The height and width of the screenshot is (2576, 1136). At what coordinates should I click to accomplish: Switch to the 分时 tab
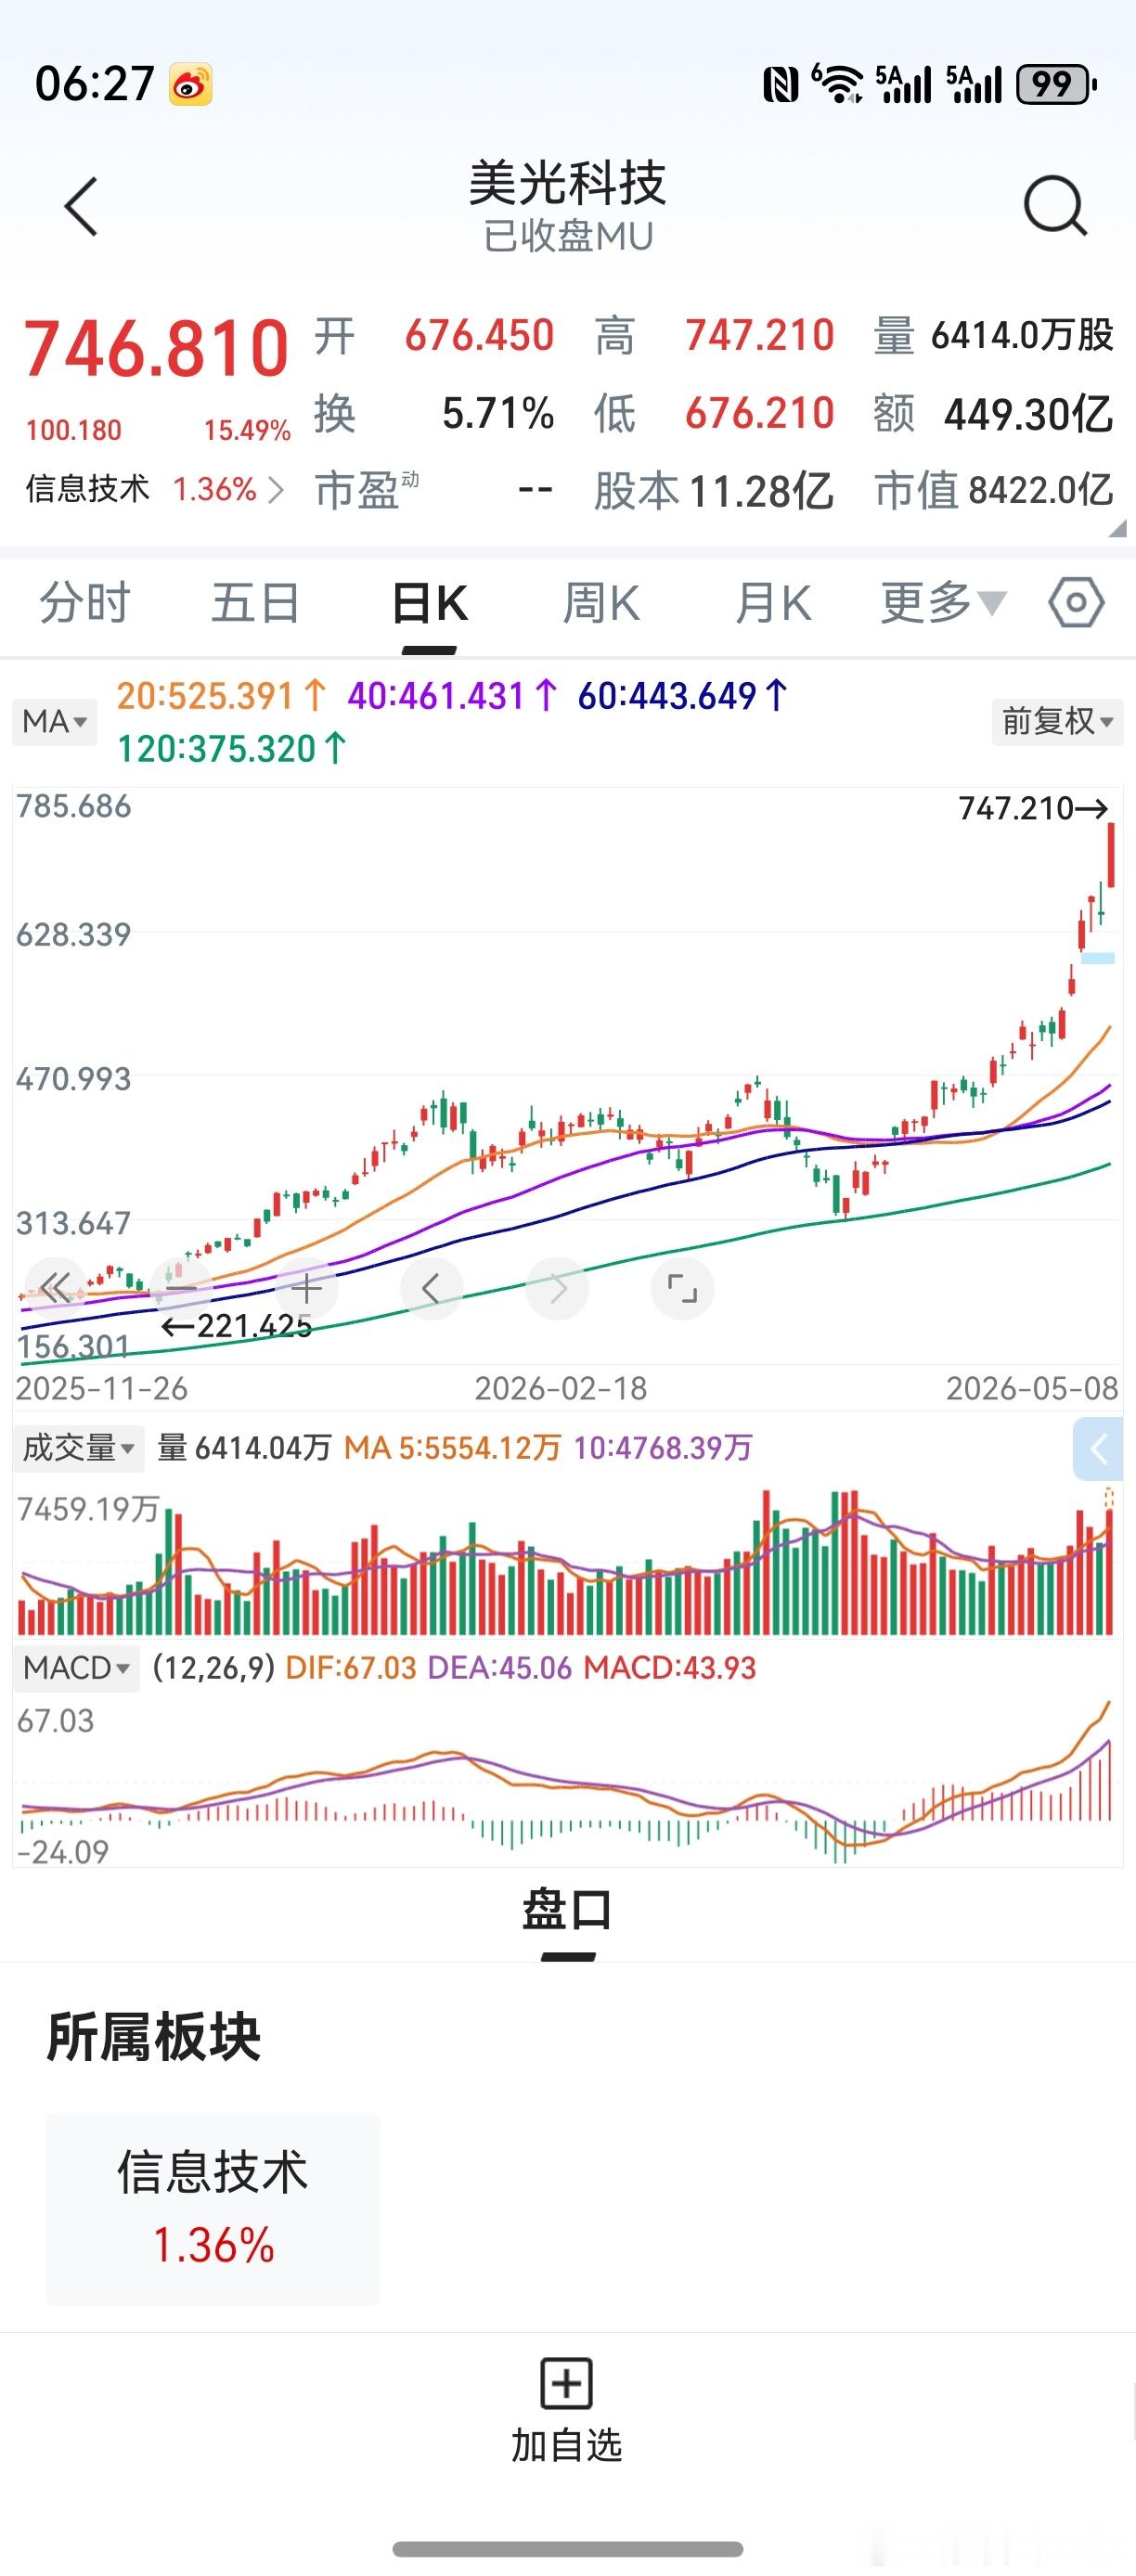pyautogui.click(x=85, y=603)
